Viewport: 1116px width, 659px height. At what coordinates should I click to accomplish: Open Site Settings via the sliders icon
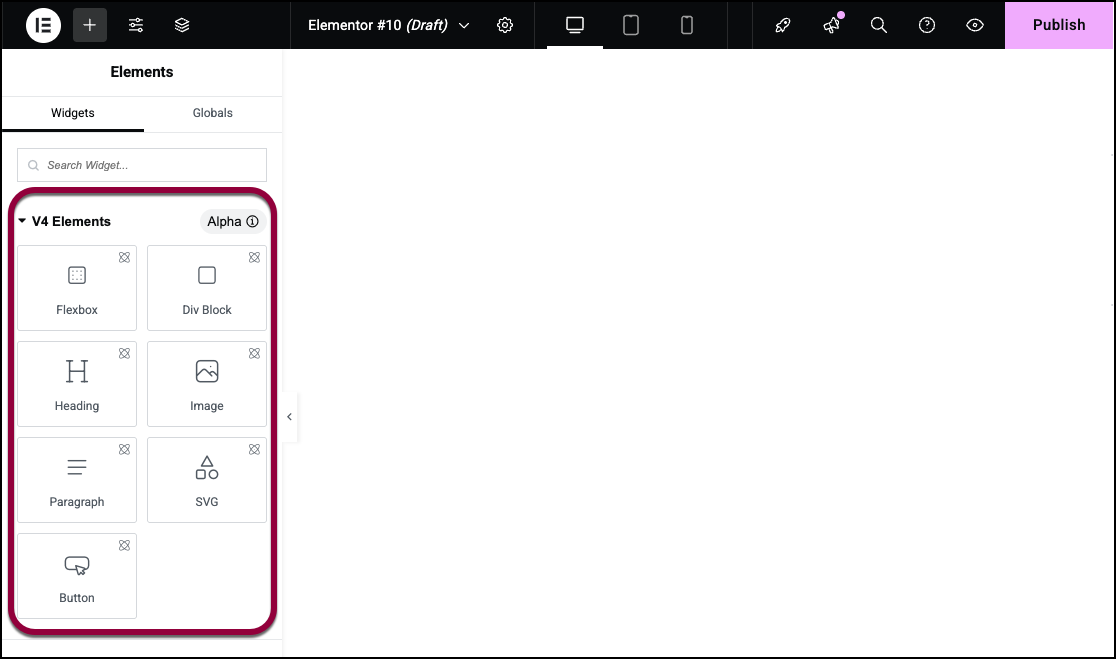[x=136, y=25]
